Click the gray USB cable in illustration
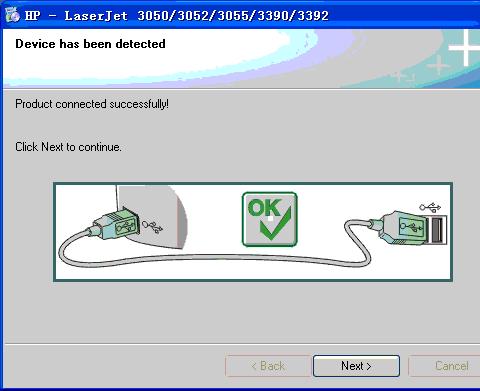This screenshot has width=480, height=391. tap(213, 258)
